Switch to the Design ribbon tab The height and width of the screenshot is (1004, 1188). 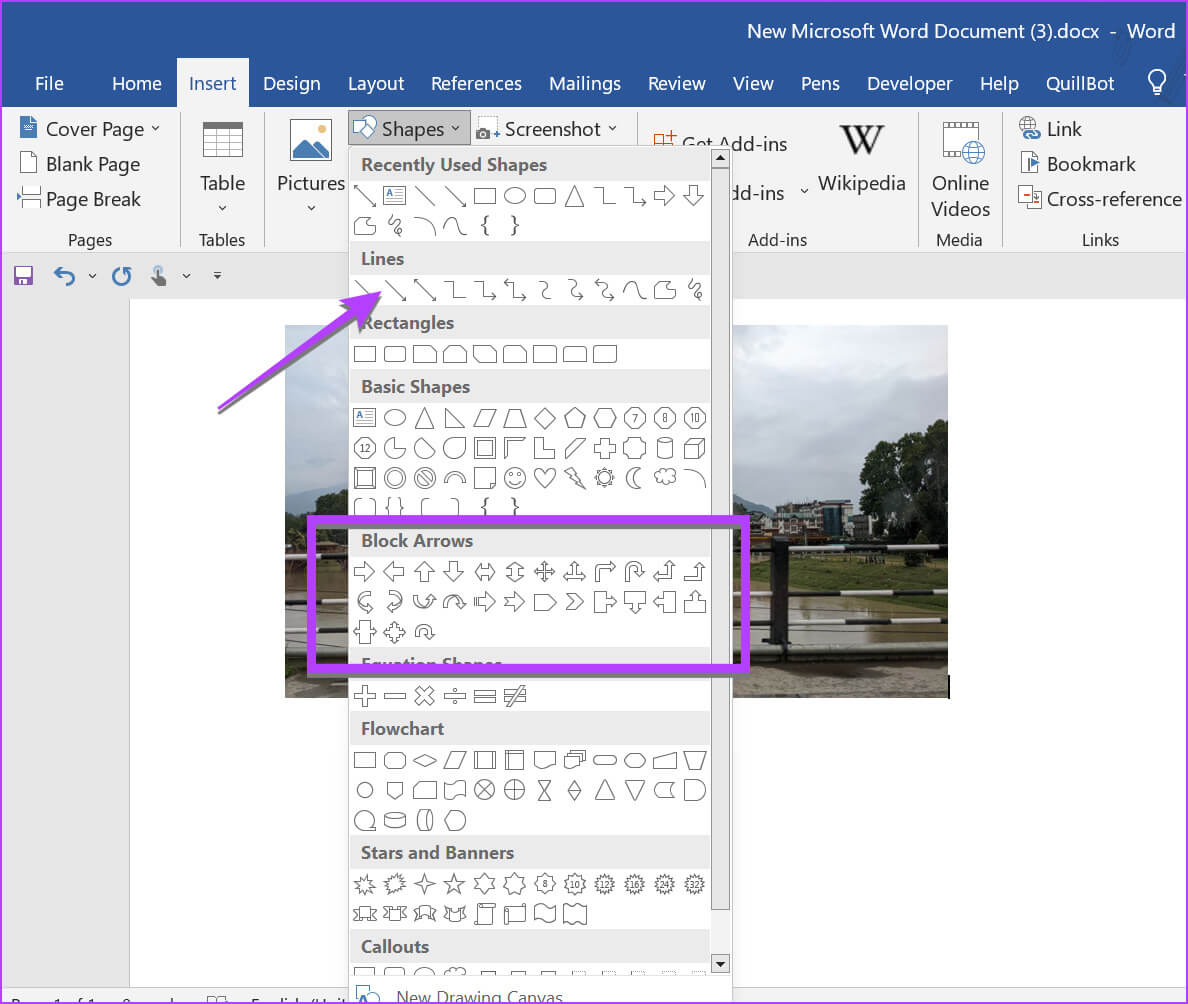click(x=291, y=83)
